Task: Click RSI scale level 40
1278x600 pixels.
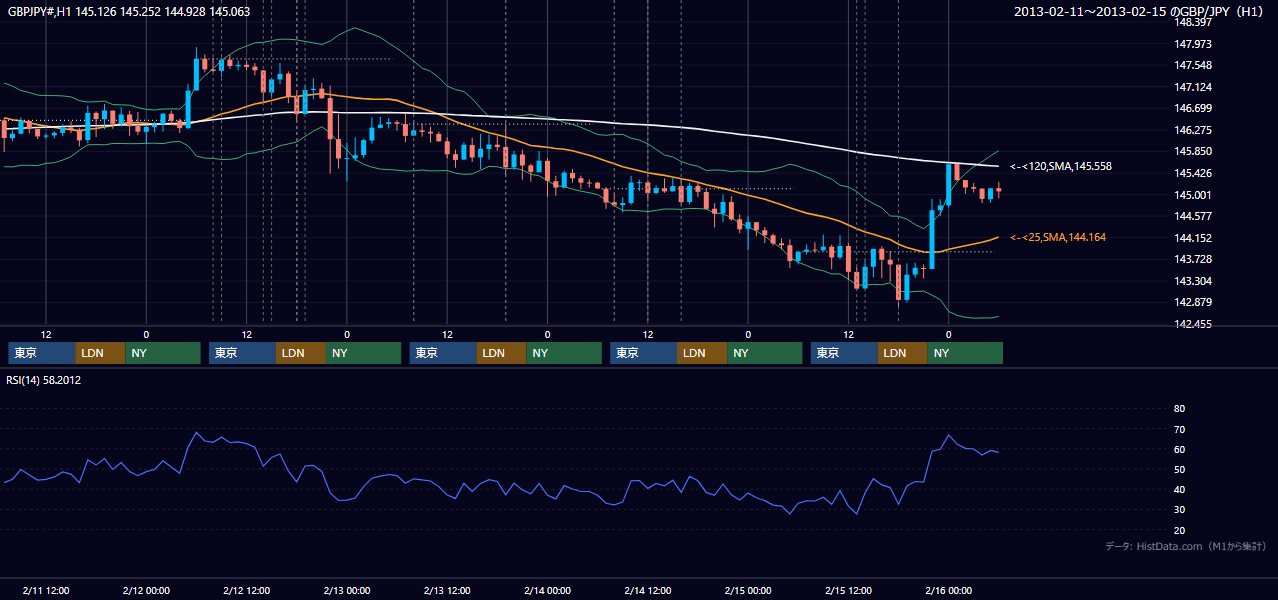Action: (1179, 490)
